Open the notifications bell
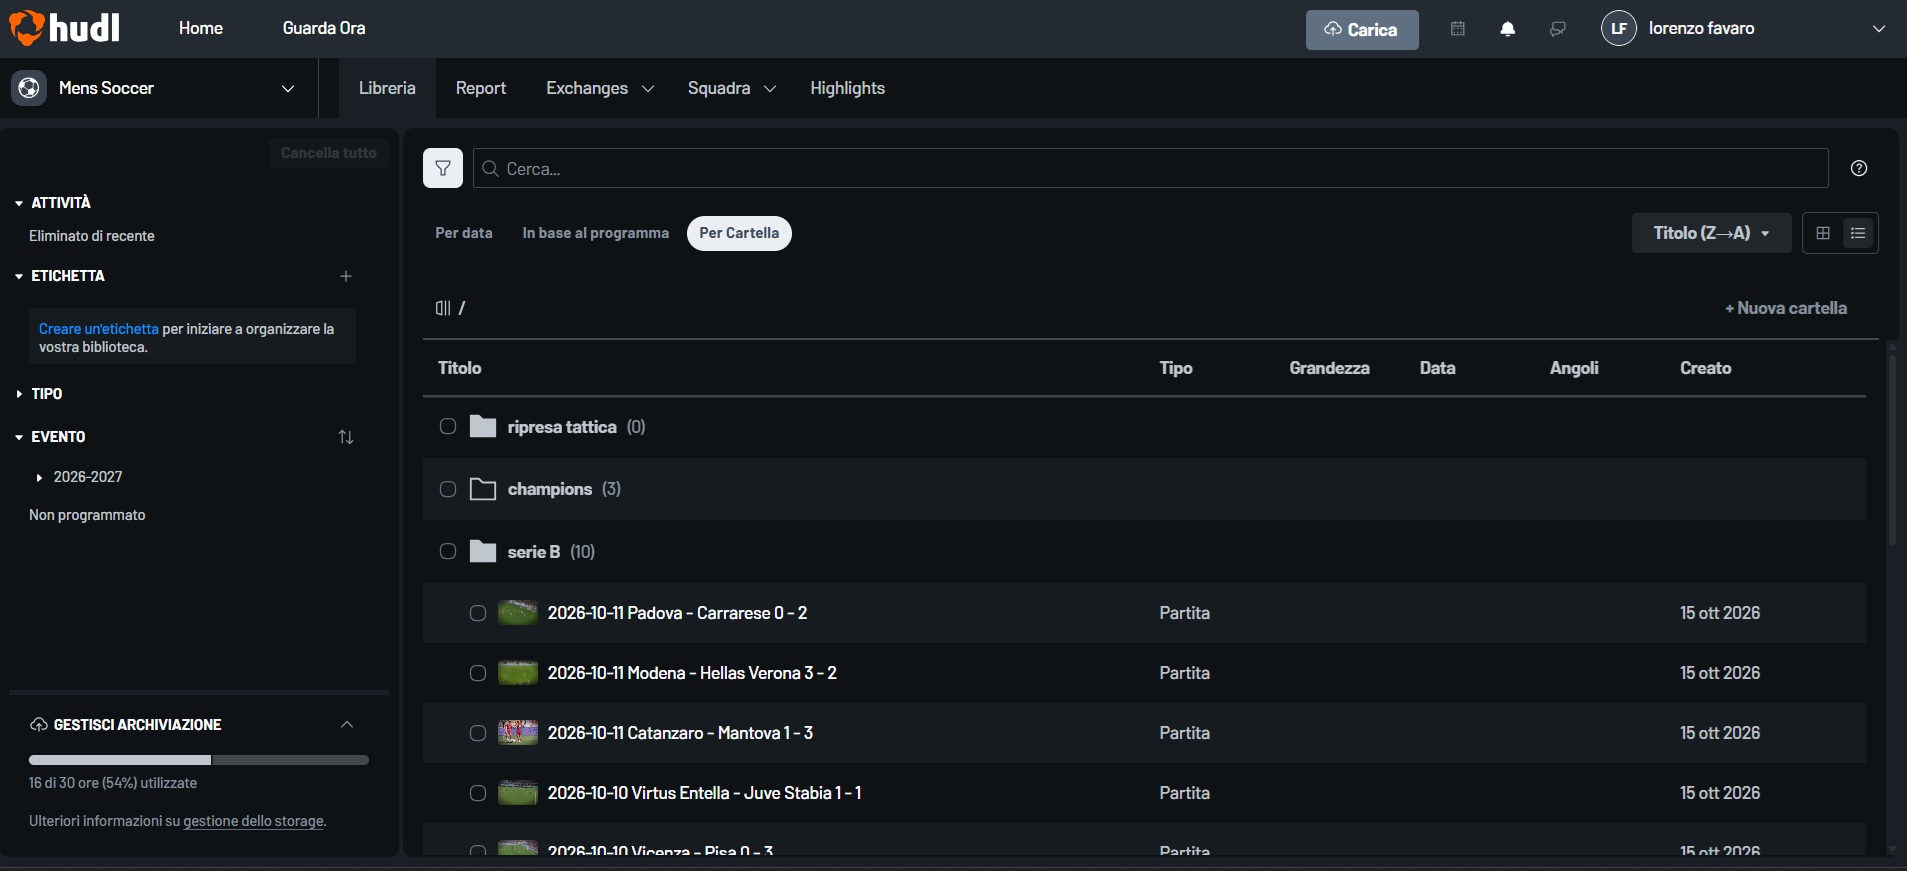The height and width of the screenshot is (871, 1907). (x=1508, y=29)
